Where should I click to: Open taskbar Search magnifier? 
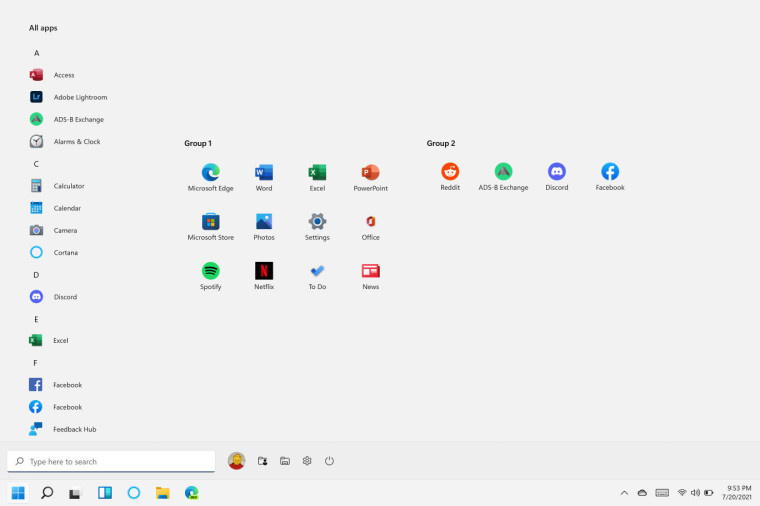(x=47, y=493)
